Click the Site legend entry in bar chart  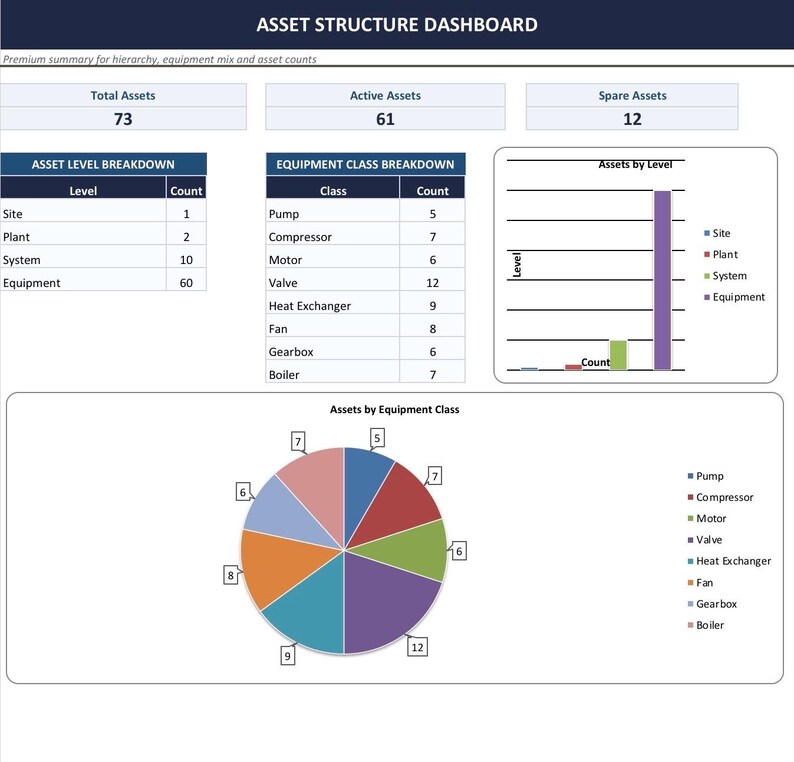(717, 233)
